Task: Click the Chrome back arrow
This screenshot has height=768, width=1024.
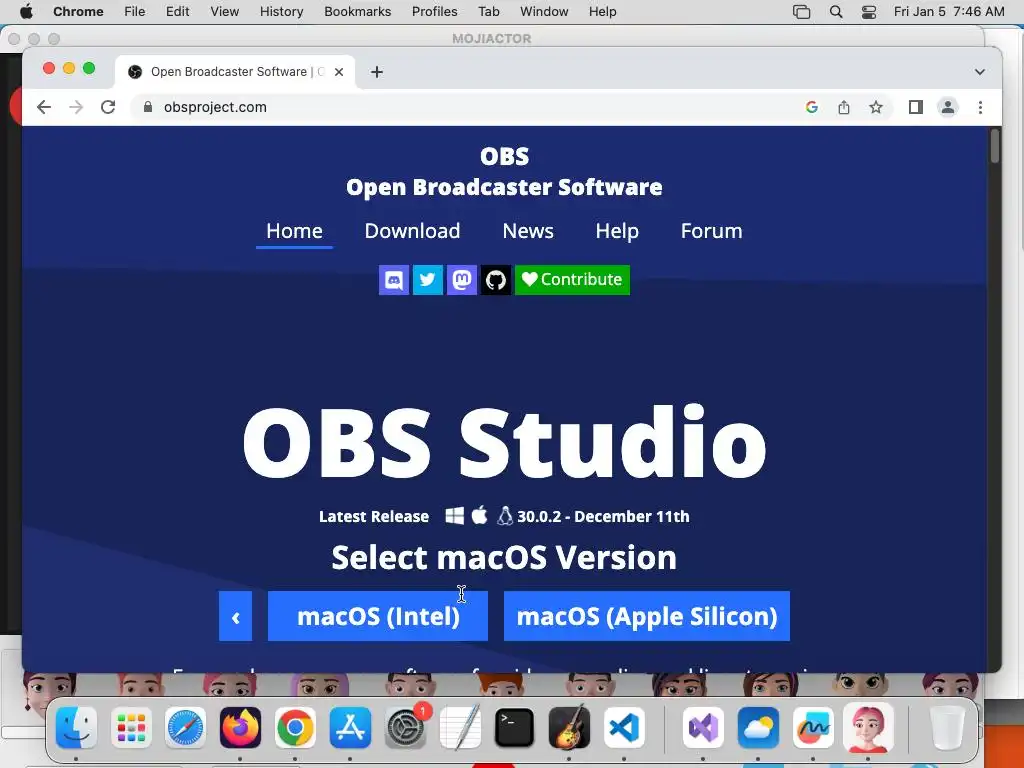Action: click(44, 107)
